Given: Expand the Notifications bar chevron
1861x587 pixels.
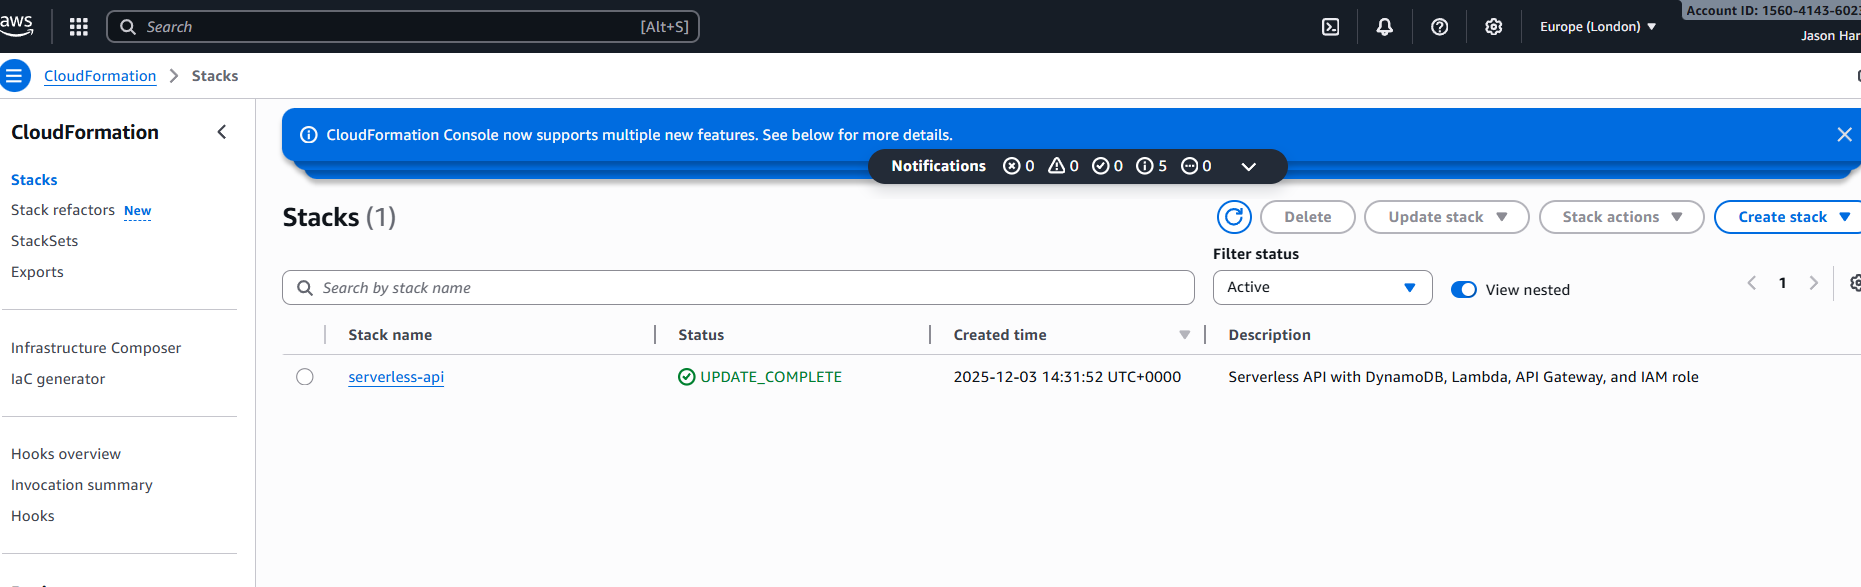Looking at the screenshot, I should 1248,167.
